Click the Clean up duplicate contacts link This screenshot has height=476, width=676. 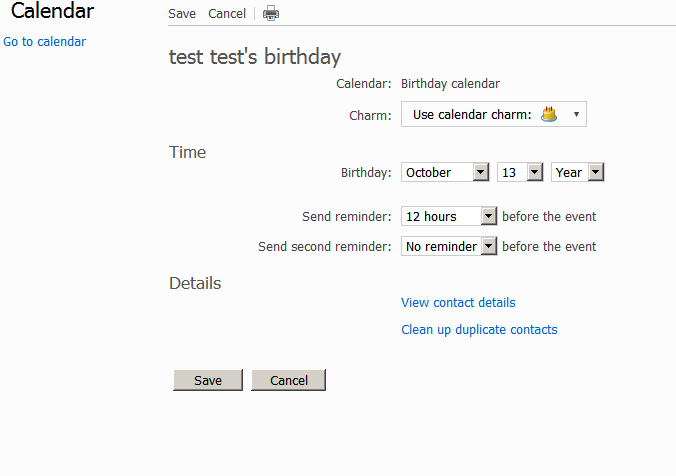(x=479, y=330)
